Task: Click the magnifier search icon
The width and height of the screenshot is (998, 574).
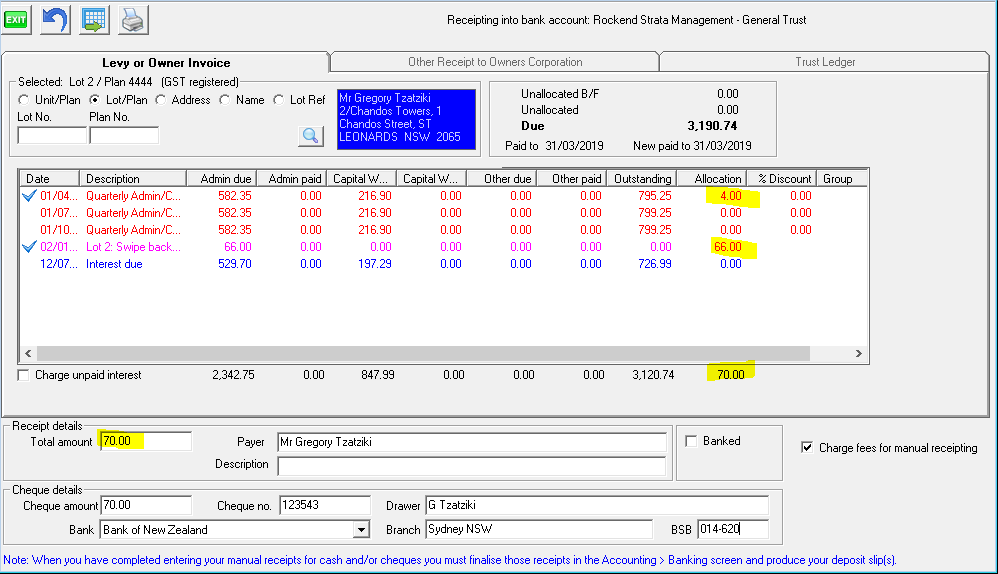Action: [311, 136]
